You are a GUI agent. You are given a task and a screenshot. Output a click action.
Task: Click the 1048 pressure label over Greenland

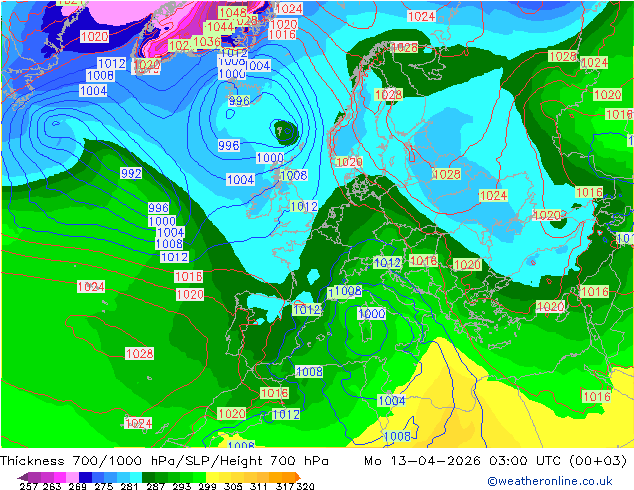click(x=232, y=13)
